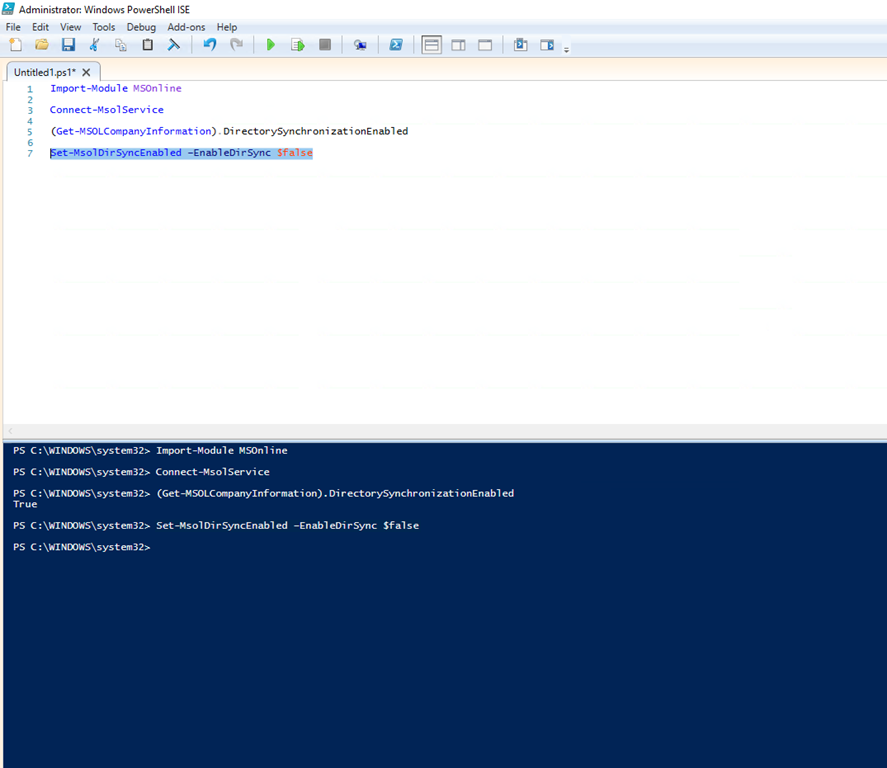Click the New script icon
The width and height of the screenshot is (887, 768).
point(15,45)
